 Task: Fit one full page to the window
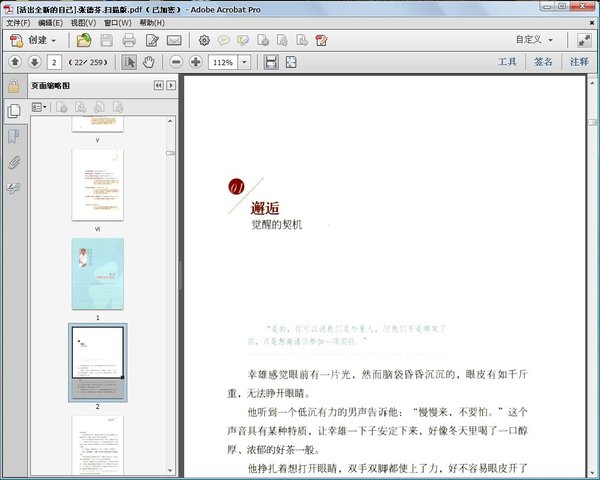(291, 62)
